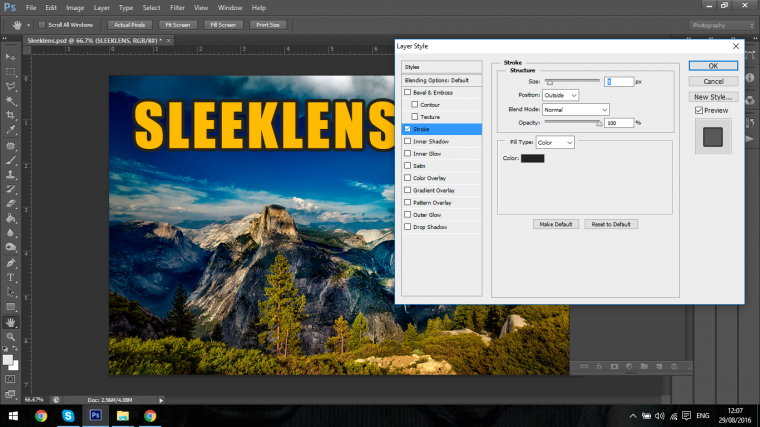Toggle the Preview checkbox
Image resolution: width=760 pixels, height=427 pixels.
coord(699,111)
